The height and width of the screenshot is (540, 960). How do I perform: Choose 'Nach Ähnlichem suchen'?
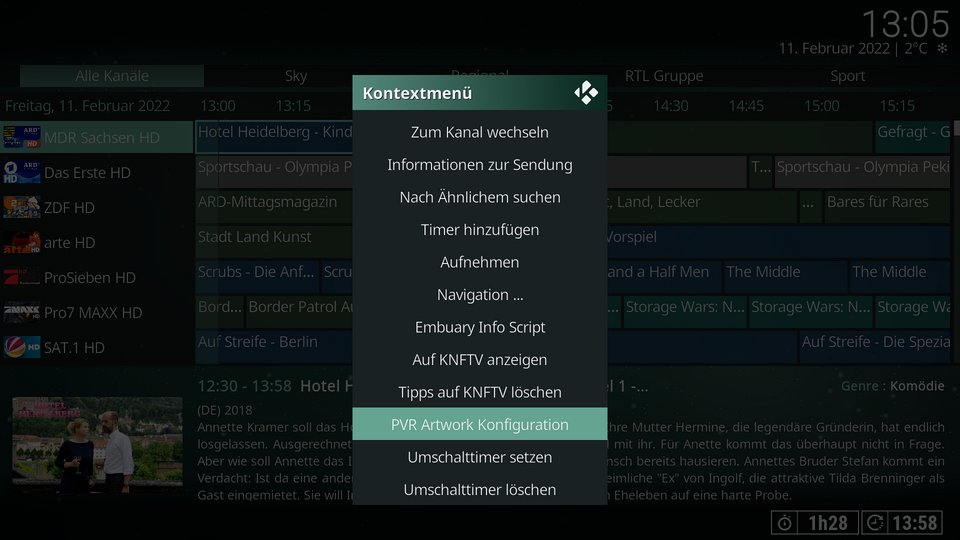pos(480,197)
